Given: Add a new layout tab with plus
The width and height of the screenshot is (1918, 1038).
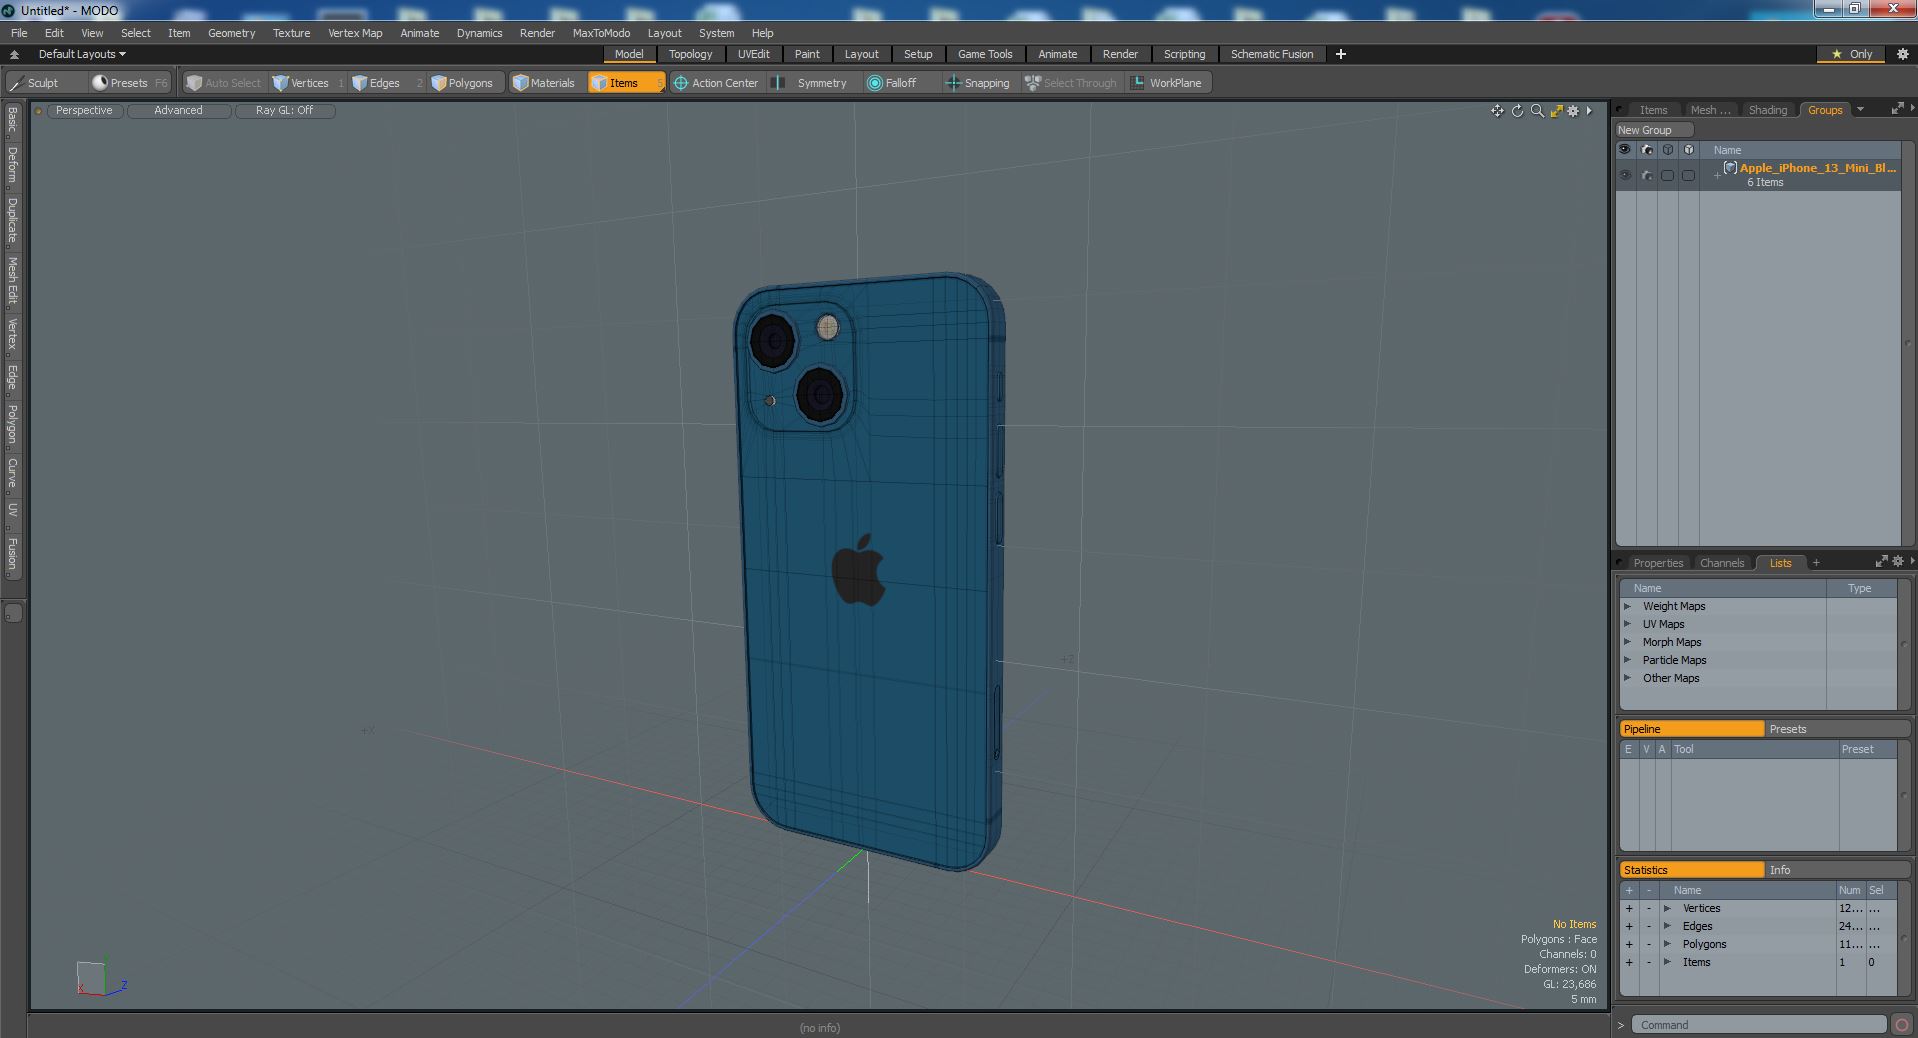Looking at the screenshot, I should pos(1341,54).
